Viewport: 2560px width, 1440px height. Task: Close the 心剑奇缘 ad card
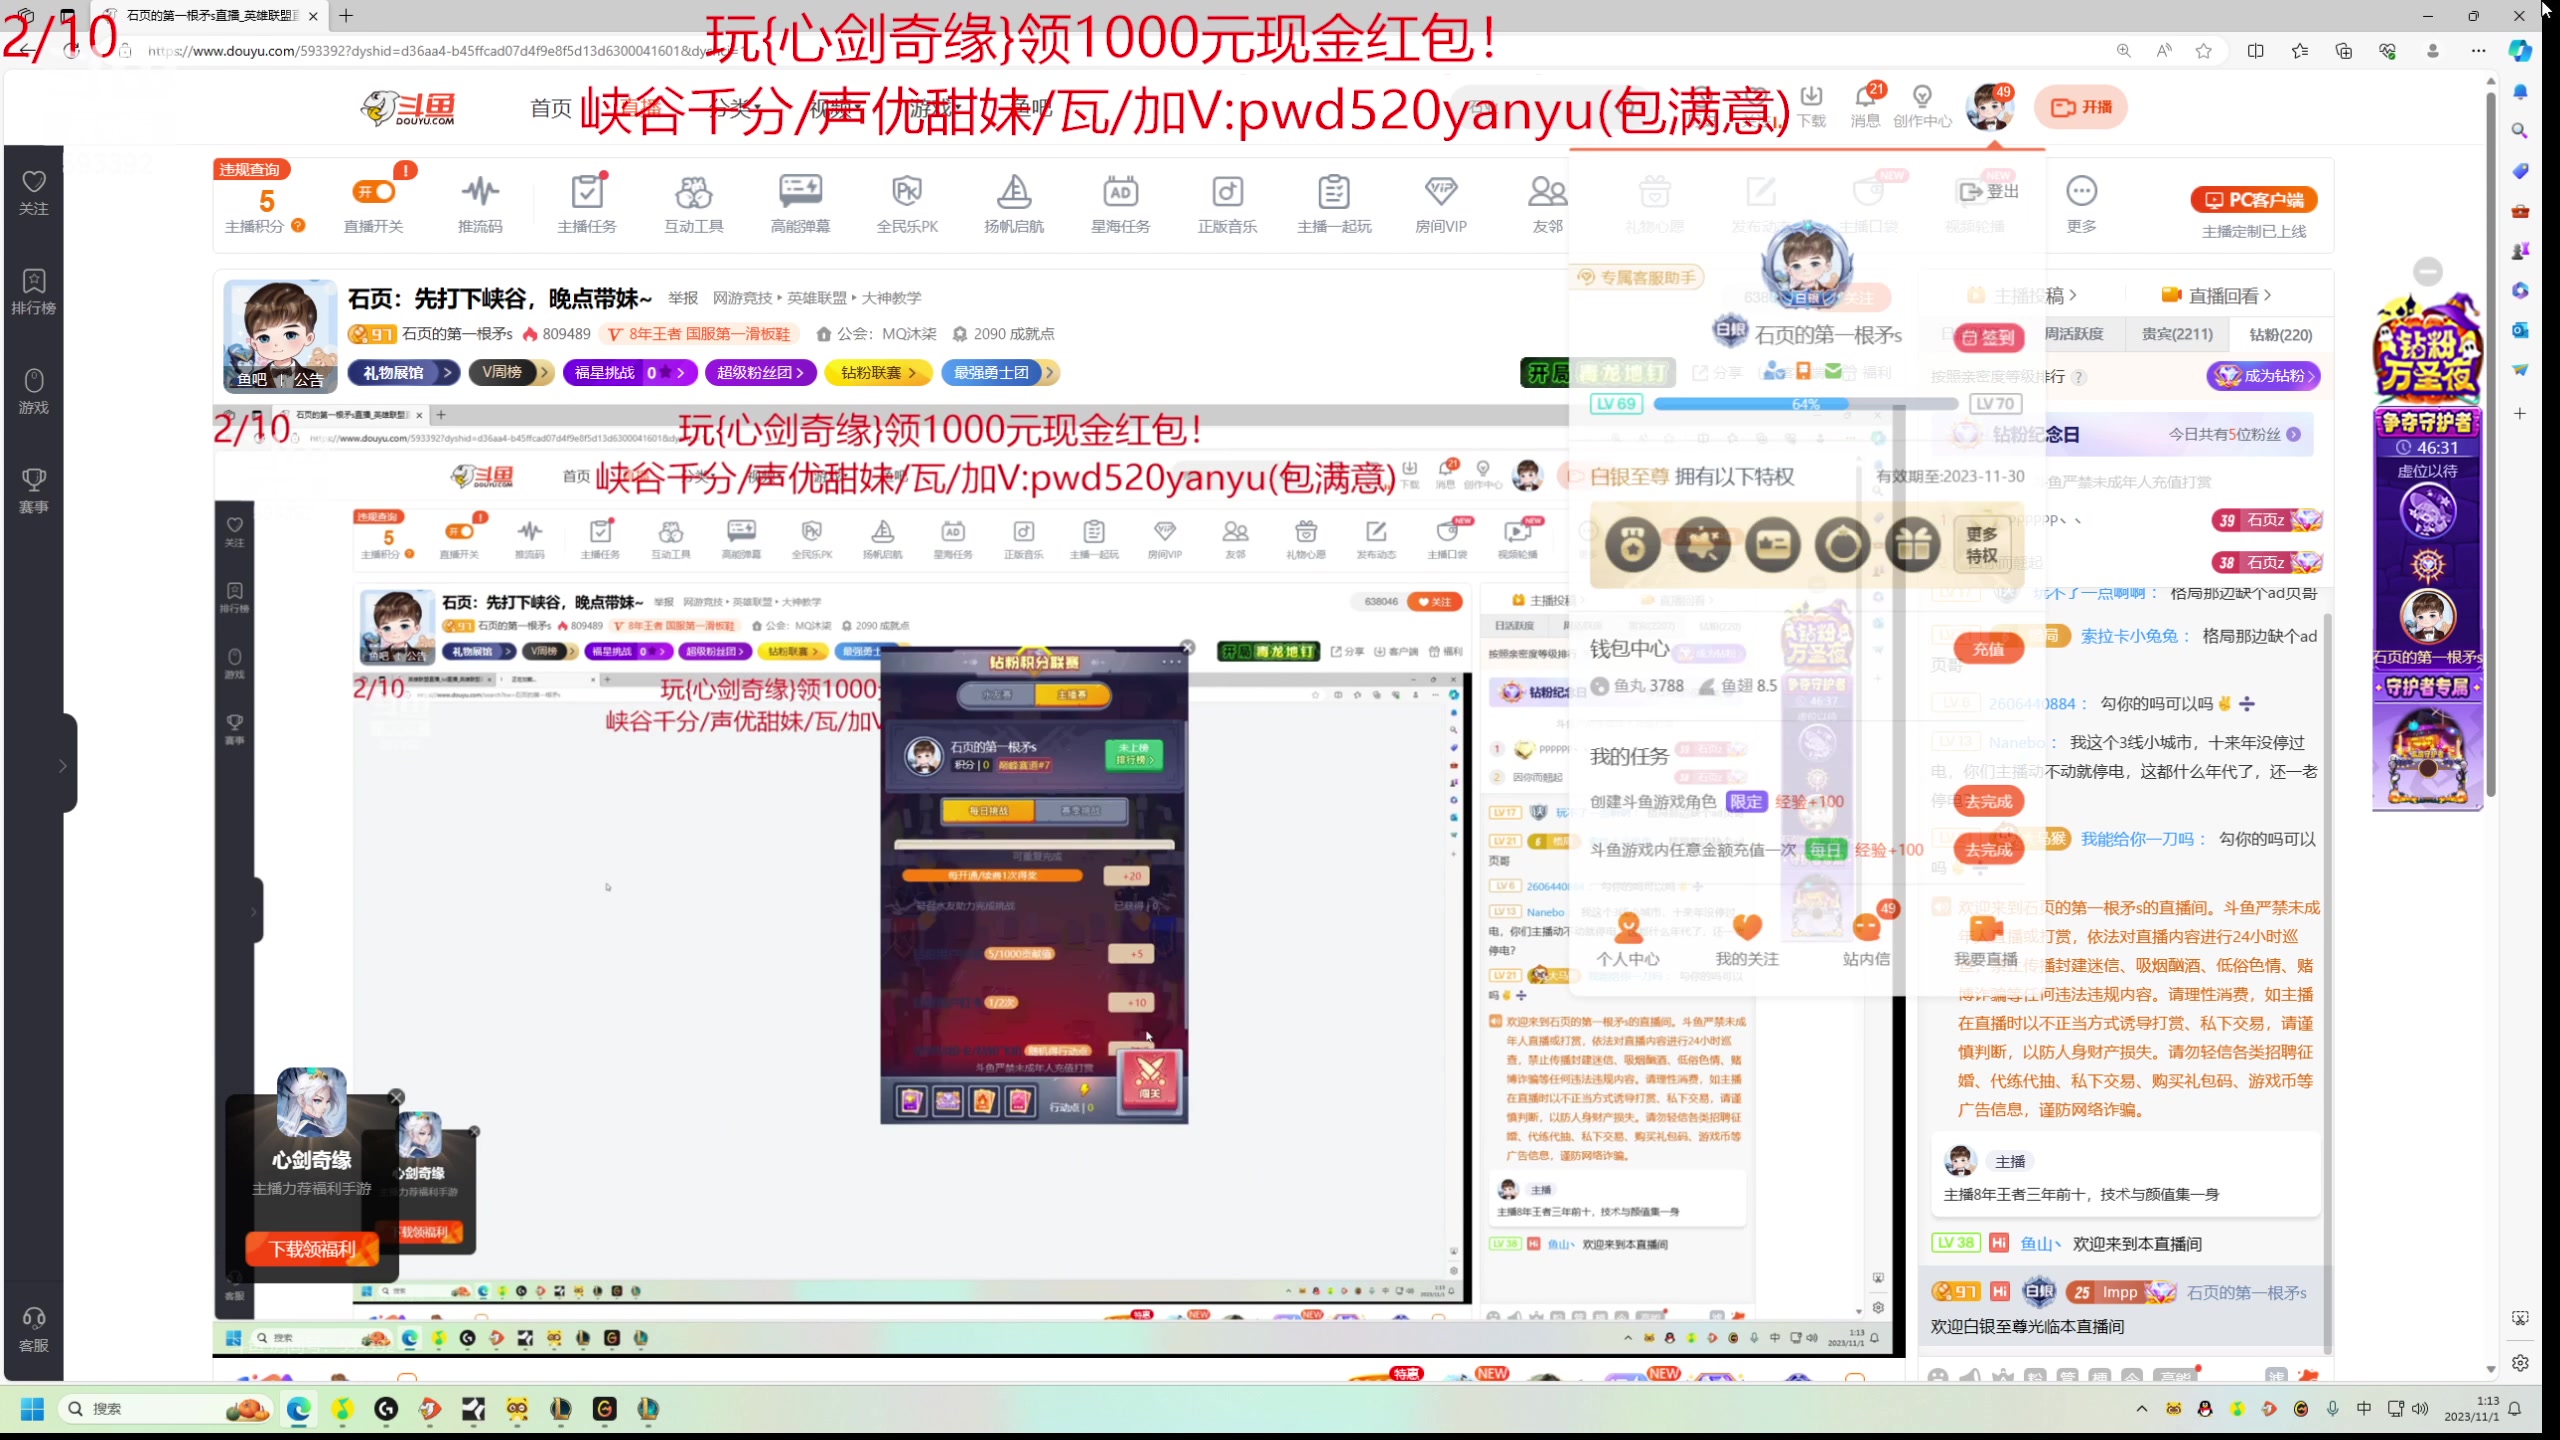pos(396,1098)
